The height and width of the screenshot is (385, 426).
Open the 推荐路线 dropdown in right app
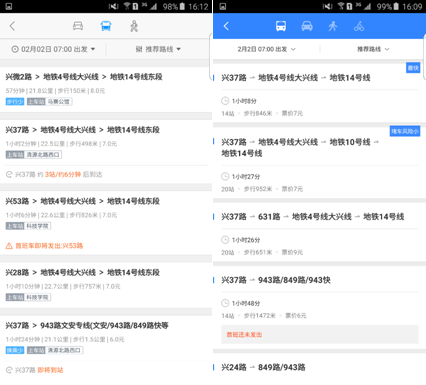click(x=373, y=49)
